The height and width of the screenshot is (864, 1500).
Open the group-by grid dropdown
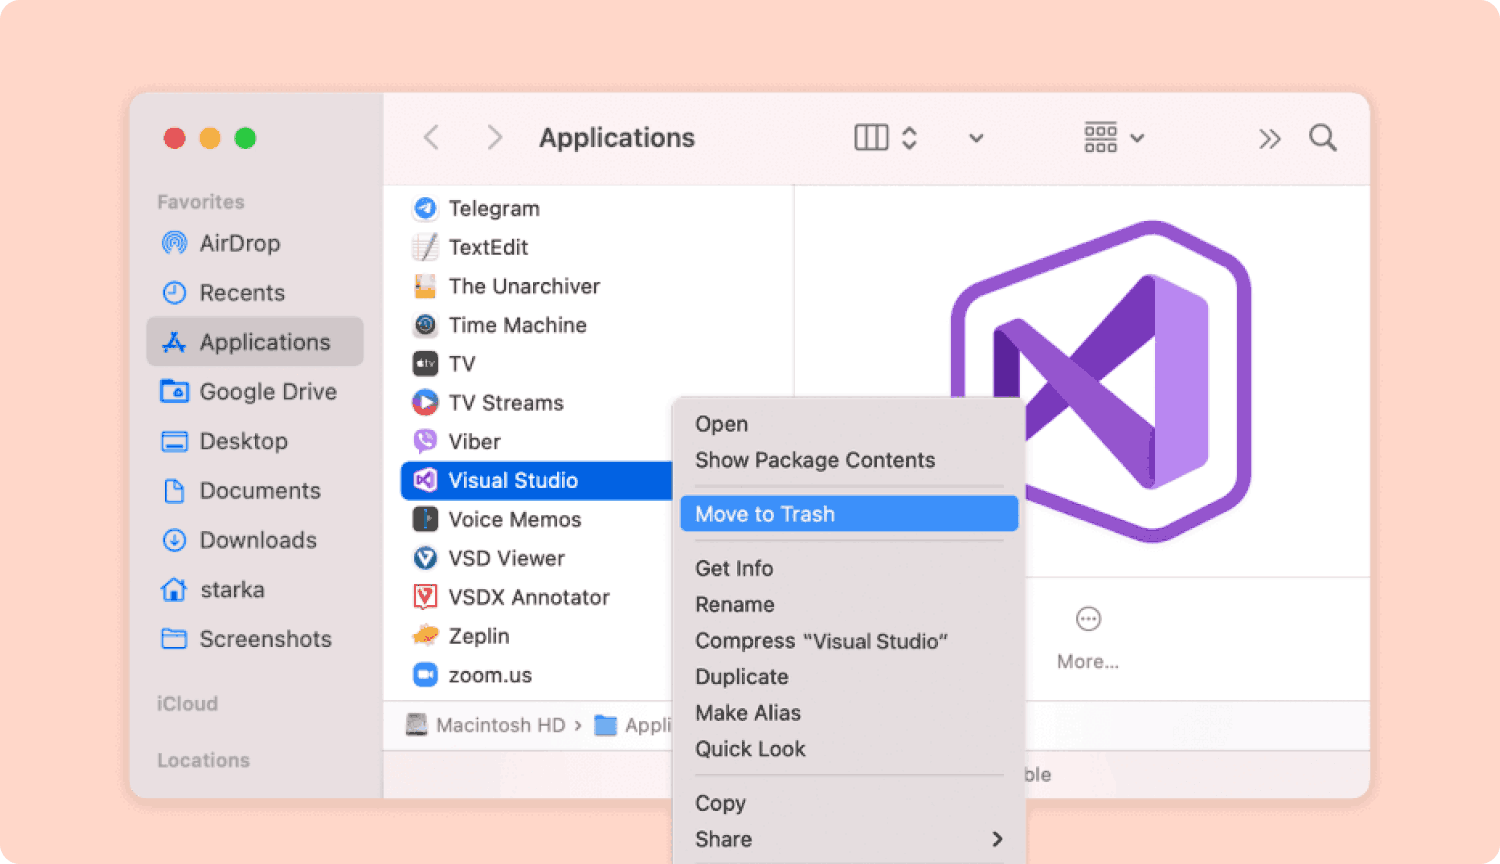(1114, 138)
